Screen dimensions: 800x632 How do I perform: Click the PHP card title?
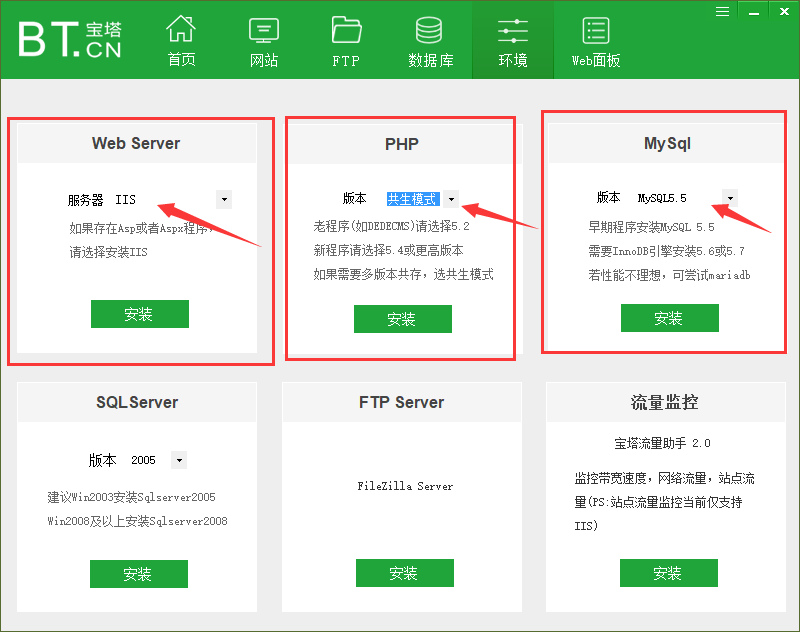402,144
